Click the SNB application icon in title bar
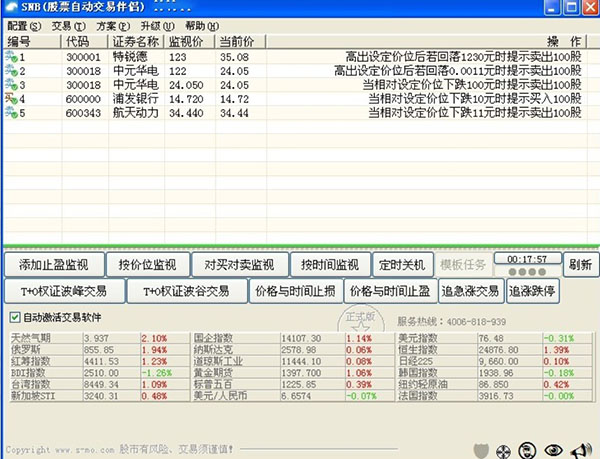 tap(10, 7)
